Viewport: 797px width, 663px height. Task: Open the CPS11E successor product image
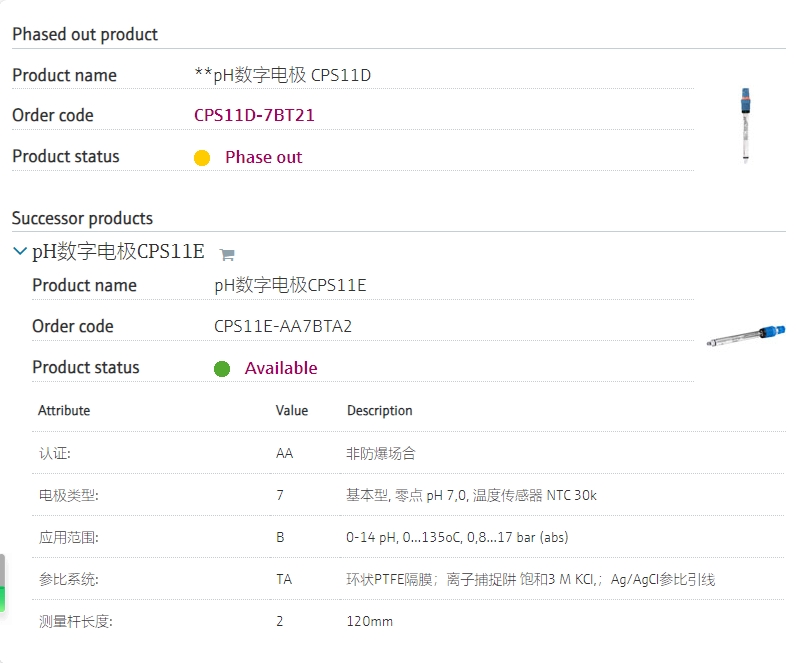(746, 336)
